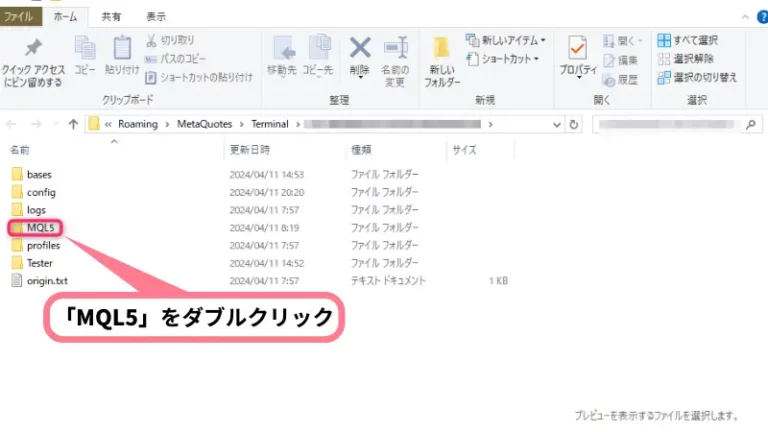The image size is (768, 432).
Task: Select the MQL5 folder
Action: [39, 228]
